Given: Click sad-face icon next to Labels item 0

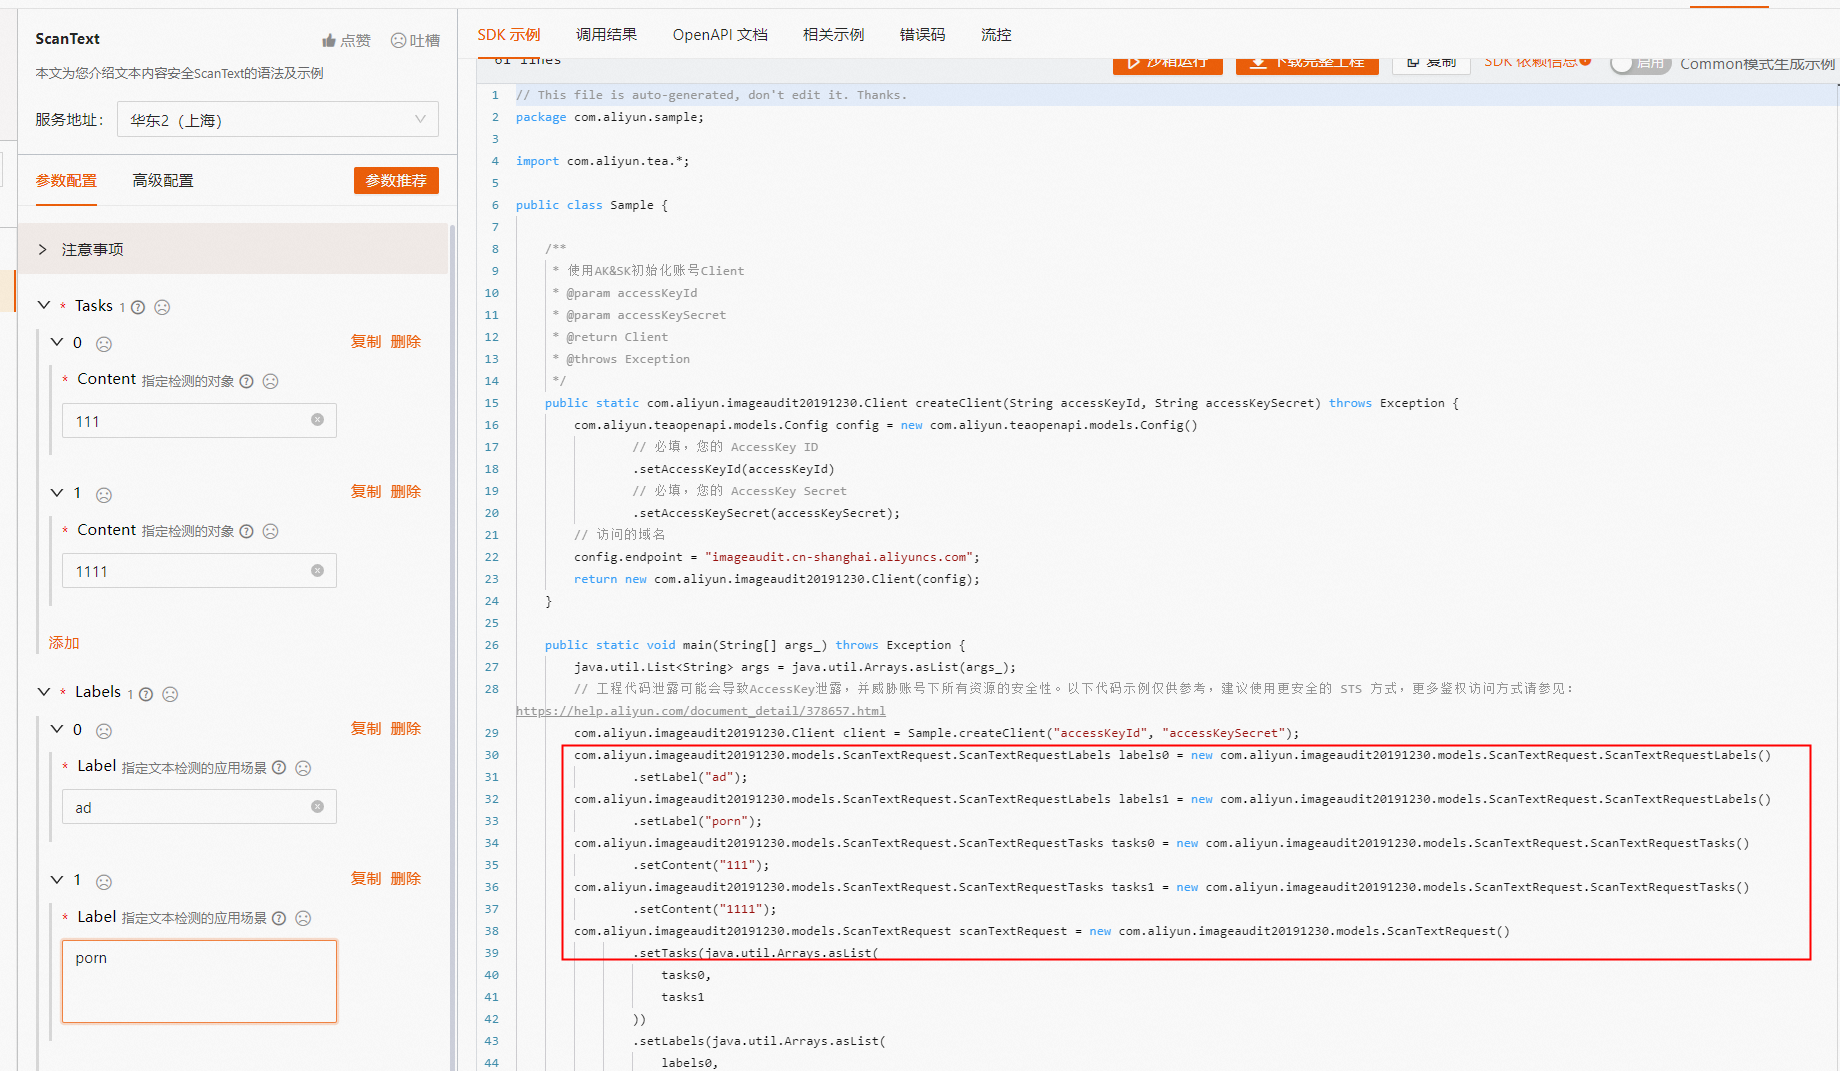Looking at the screenshot, I should coord(104,731).
